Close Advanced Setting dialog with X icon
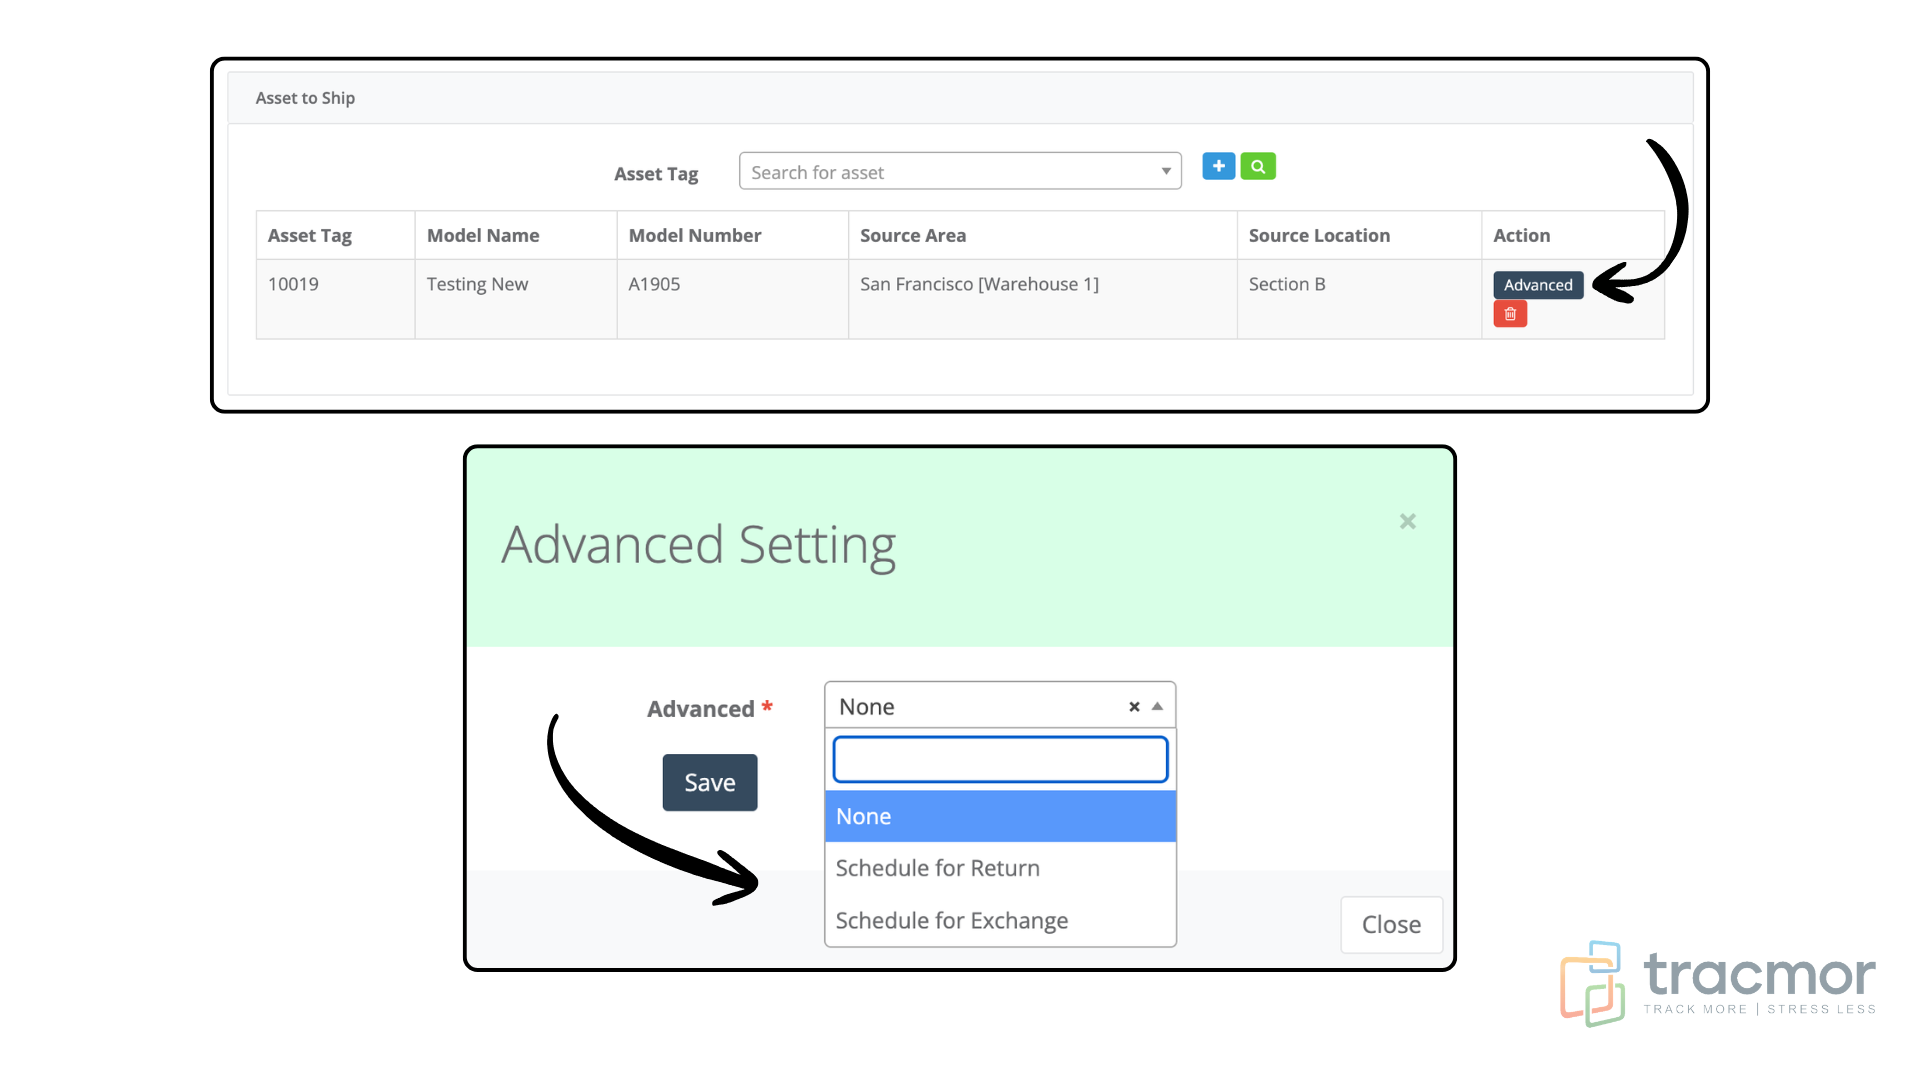 [1408, 521]
